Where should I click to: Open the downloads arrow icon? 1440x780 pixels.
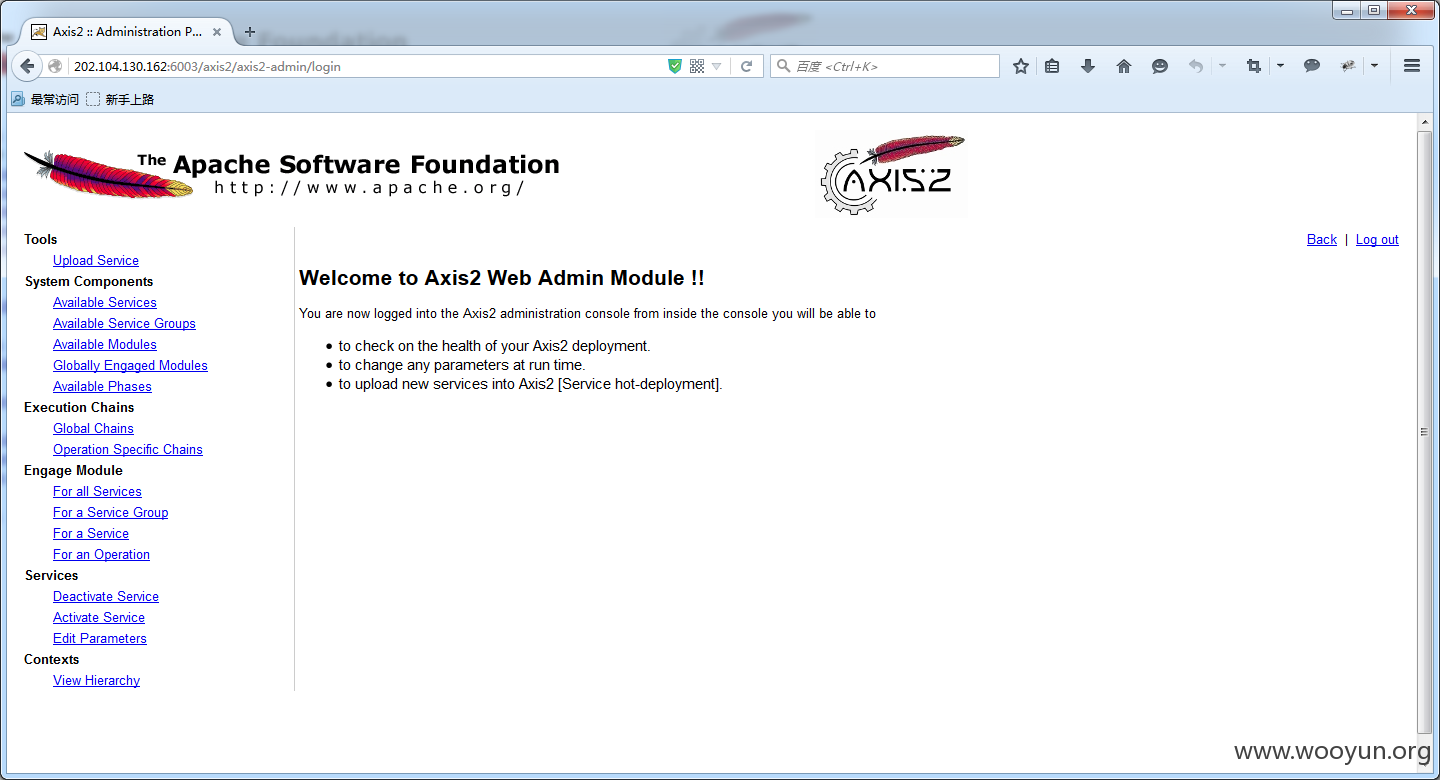[1088, 66]
